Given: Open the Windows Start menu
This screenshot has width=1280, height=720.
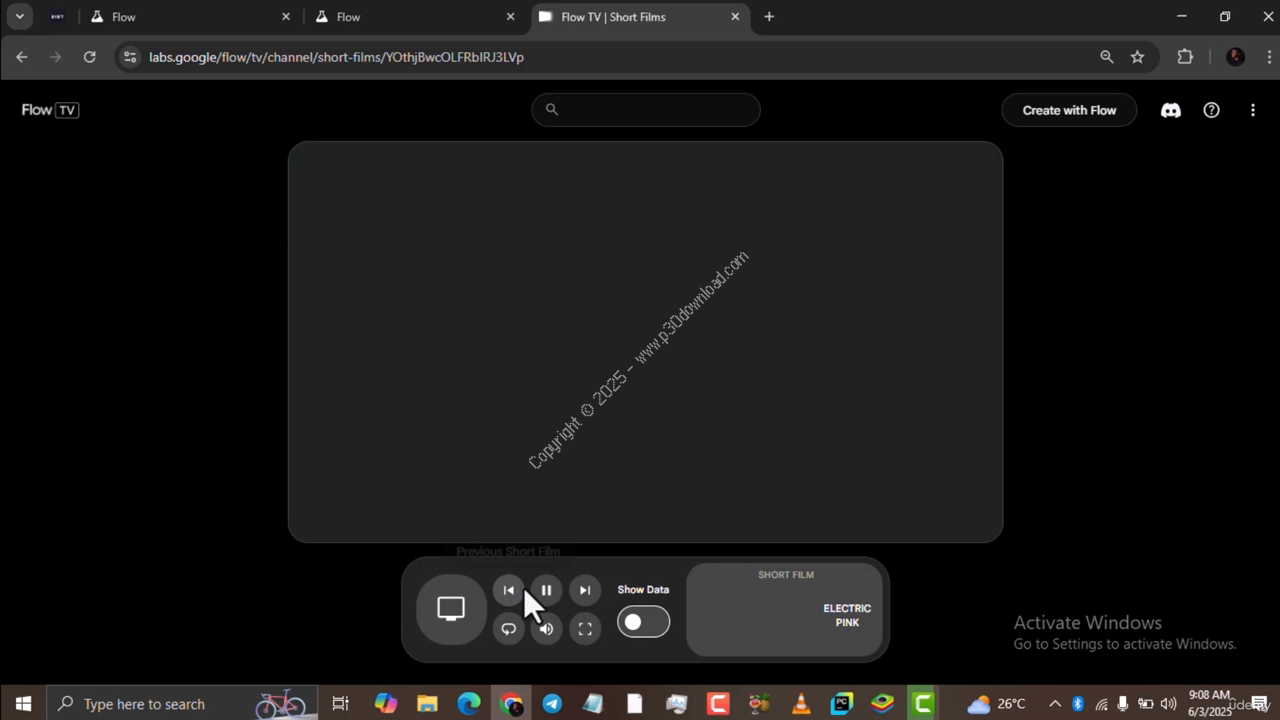Looking at the screenshot, I should (23, 704).
